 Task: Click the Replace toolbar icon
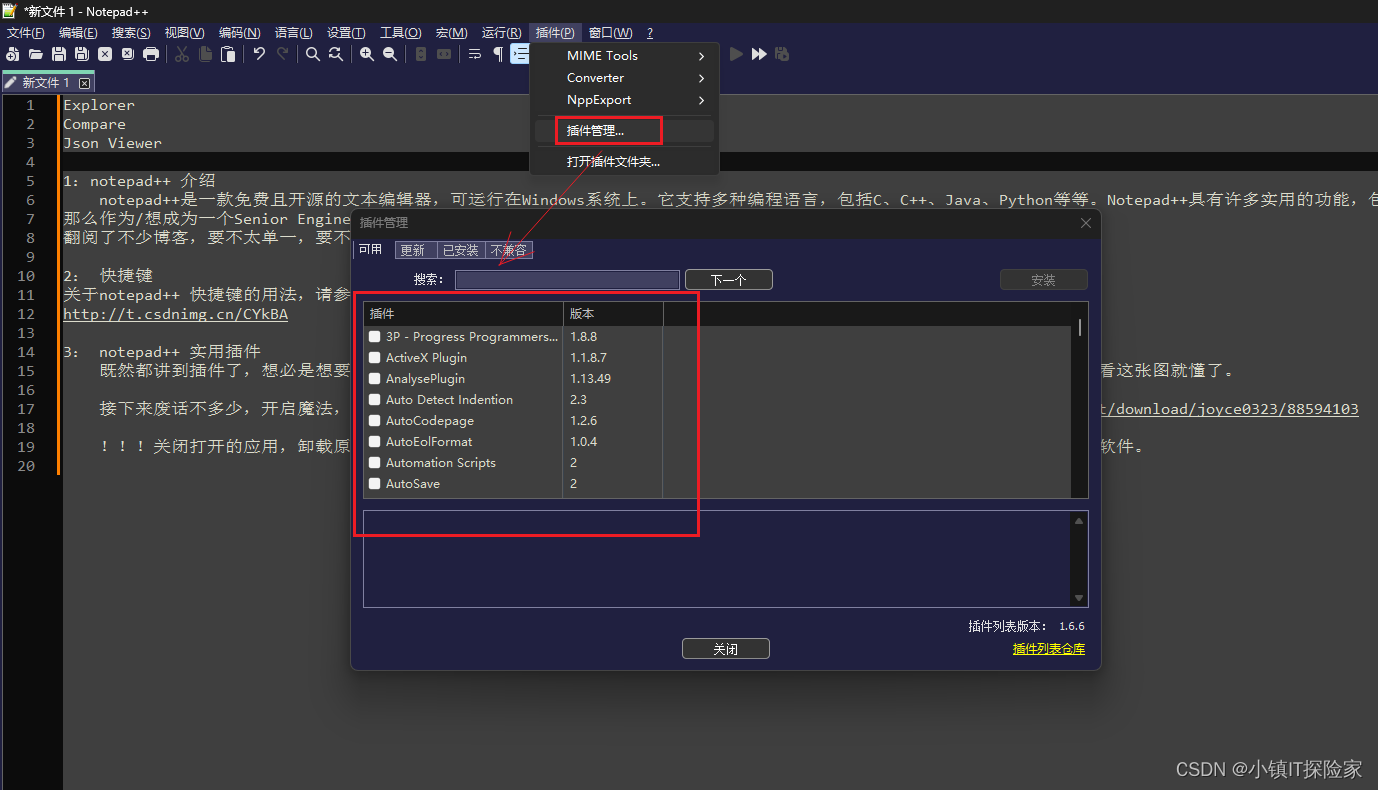(336, 54)
